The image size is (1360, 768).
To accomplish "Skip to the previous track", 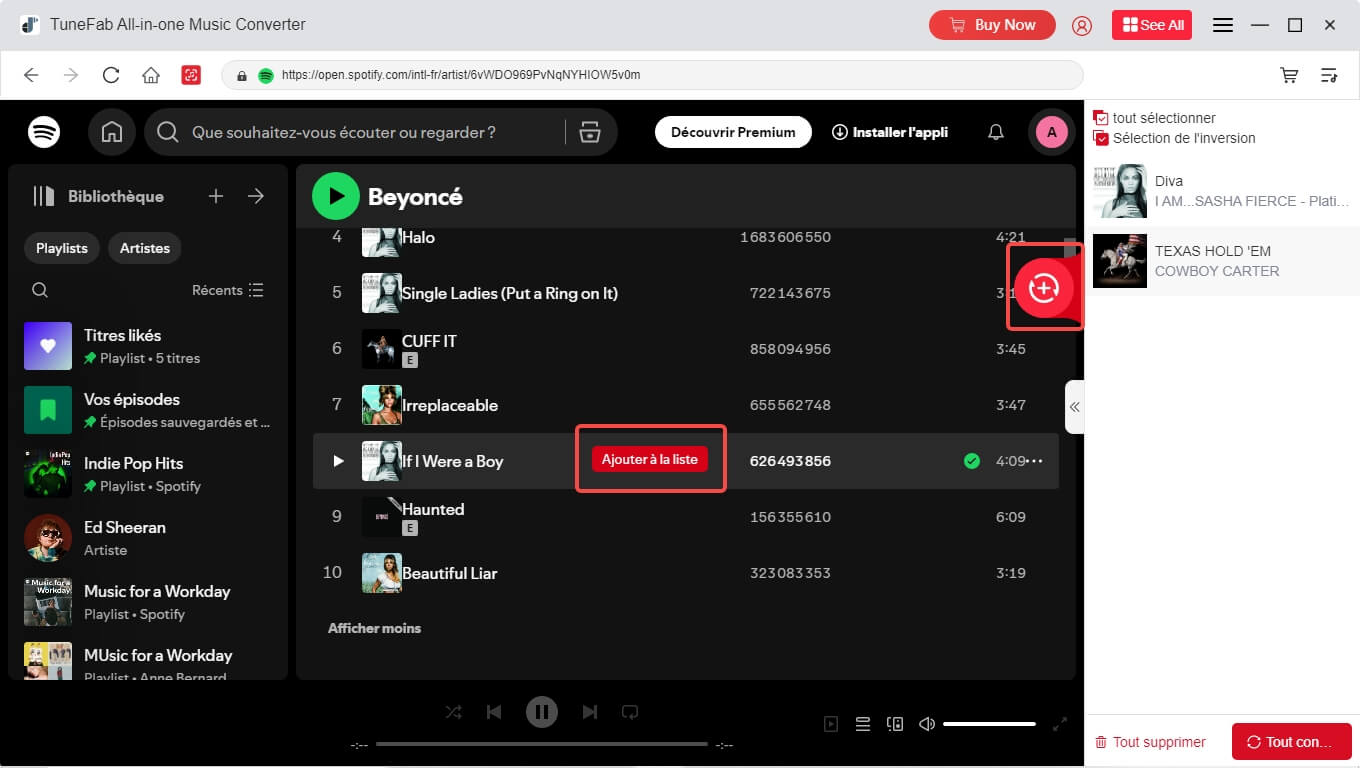I will pos(494,712).
